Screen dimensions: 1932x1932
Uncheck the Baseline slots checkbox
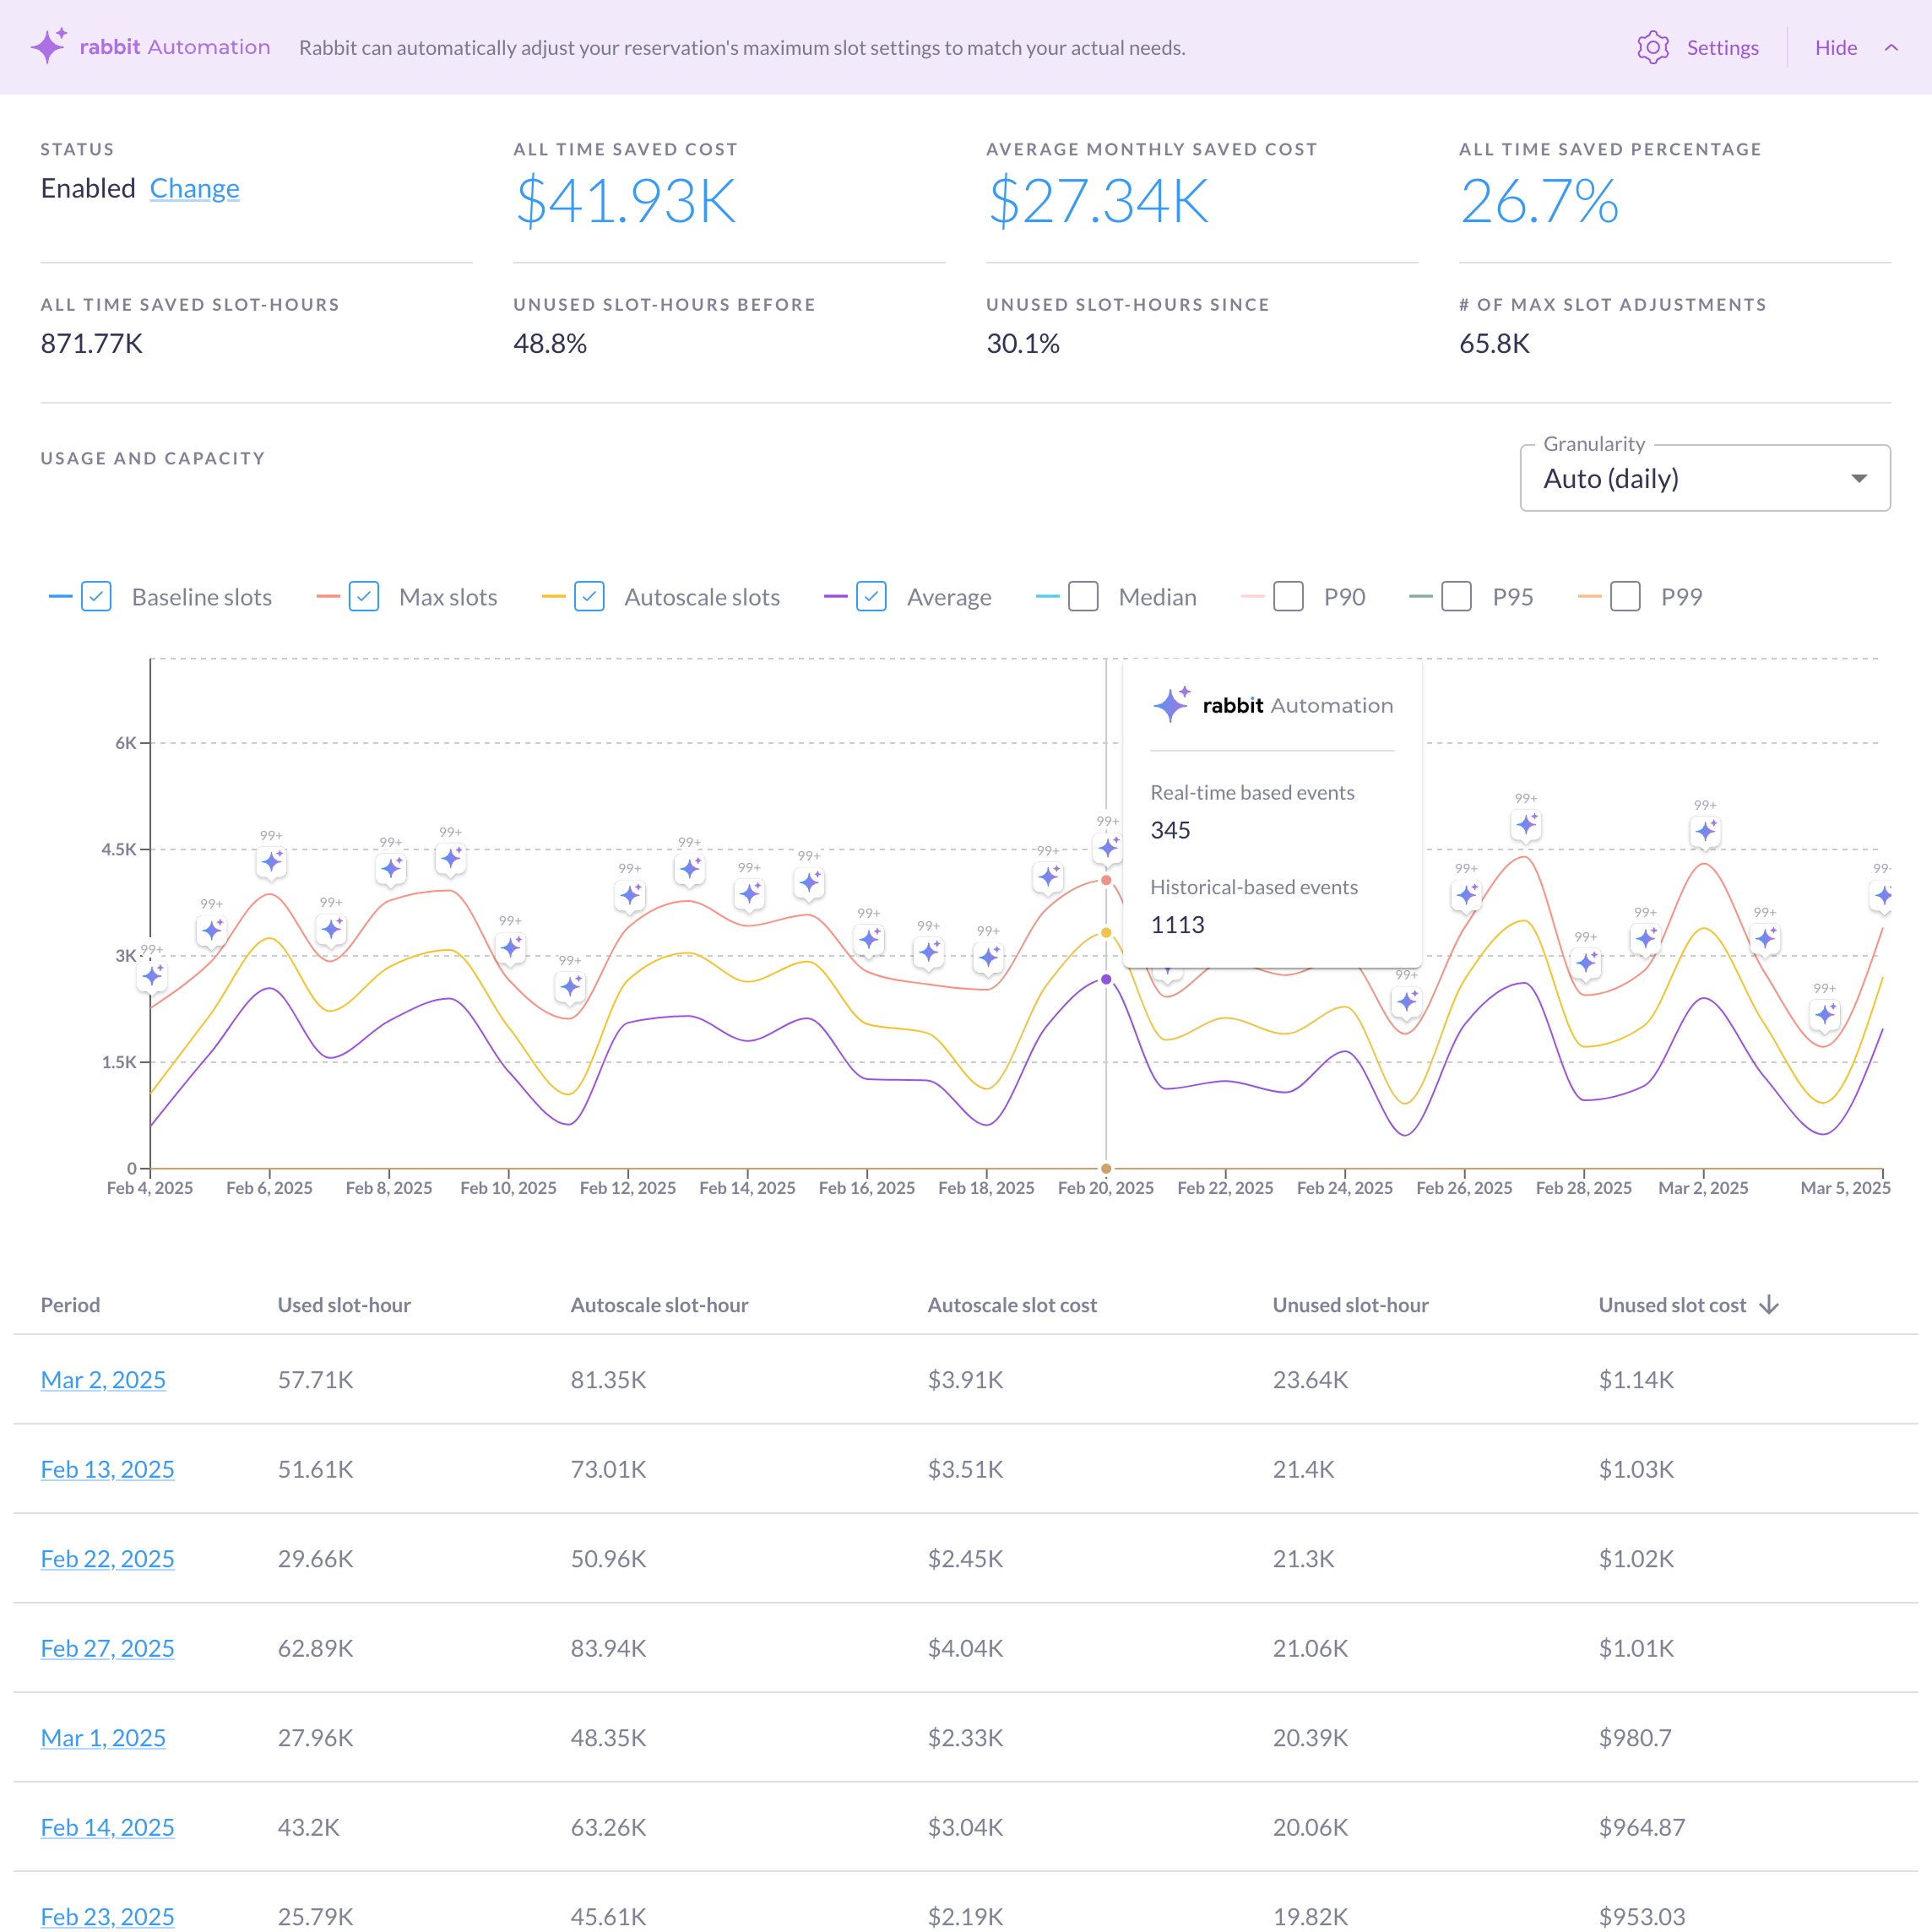(x=96, y=596)
